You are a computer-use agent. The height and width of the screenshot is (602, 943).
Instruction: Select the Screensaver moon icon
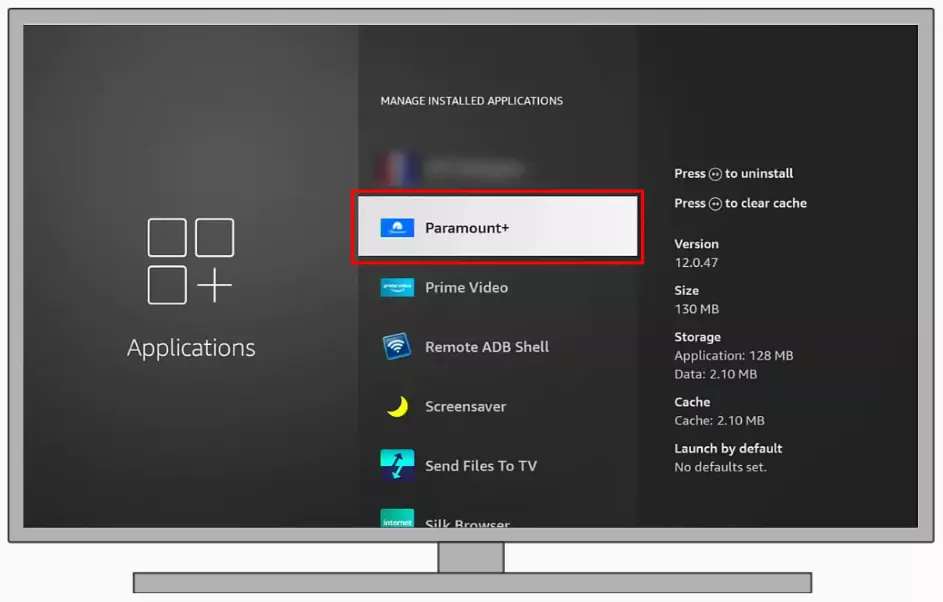pyautogui.click(x=397, y=407)
